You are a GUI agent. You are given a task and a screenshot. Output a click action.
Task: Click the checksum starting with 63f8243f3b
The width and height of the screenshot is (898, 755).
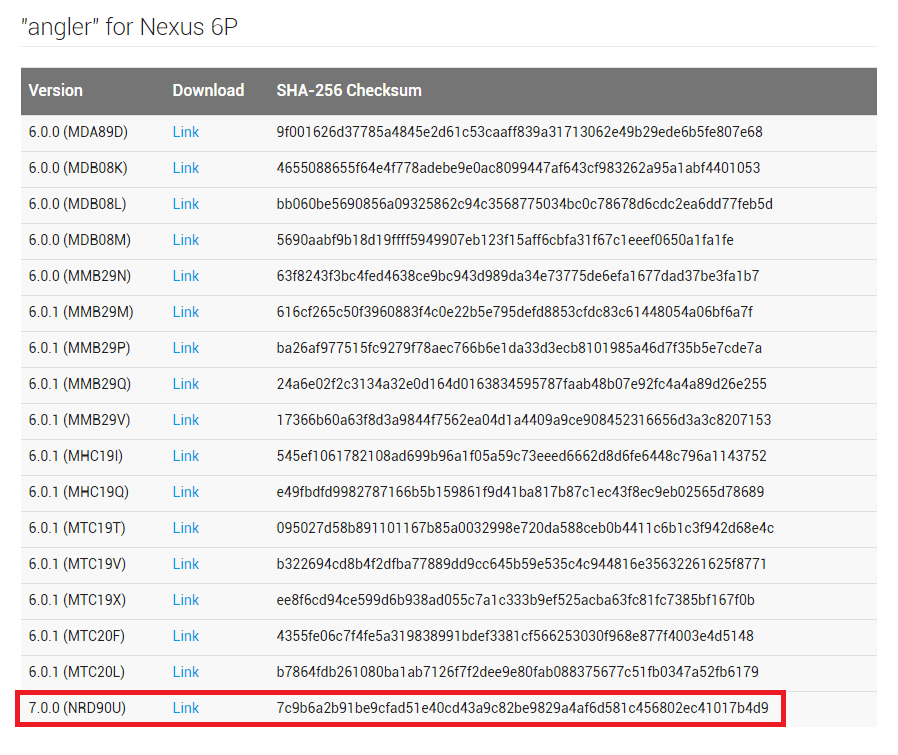point(518,276)
